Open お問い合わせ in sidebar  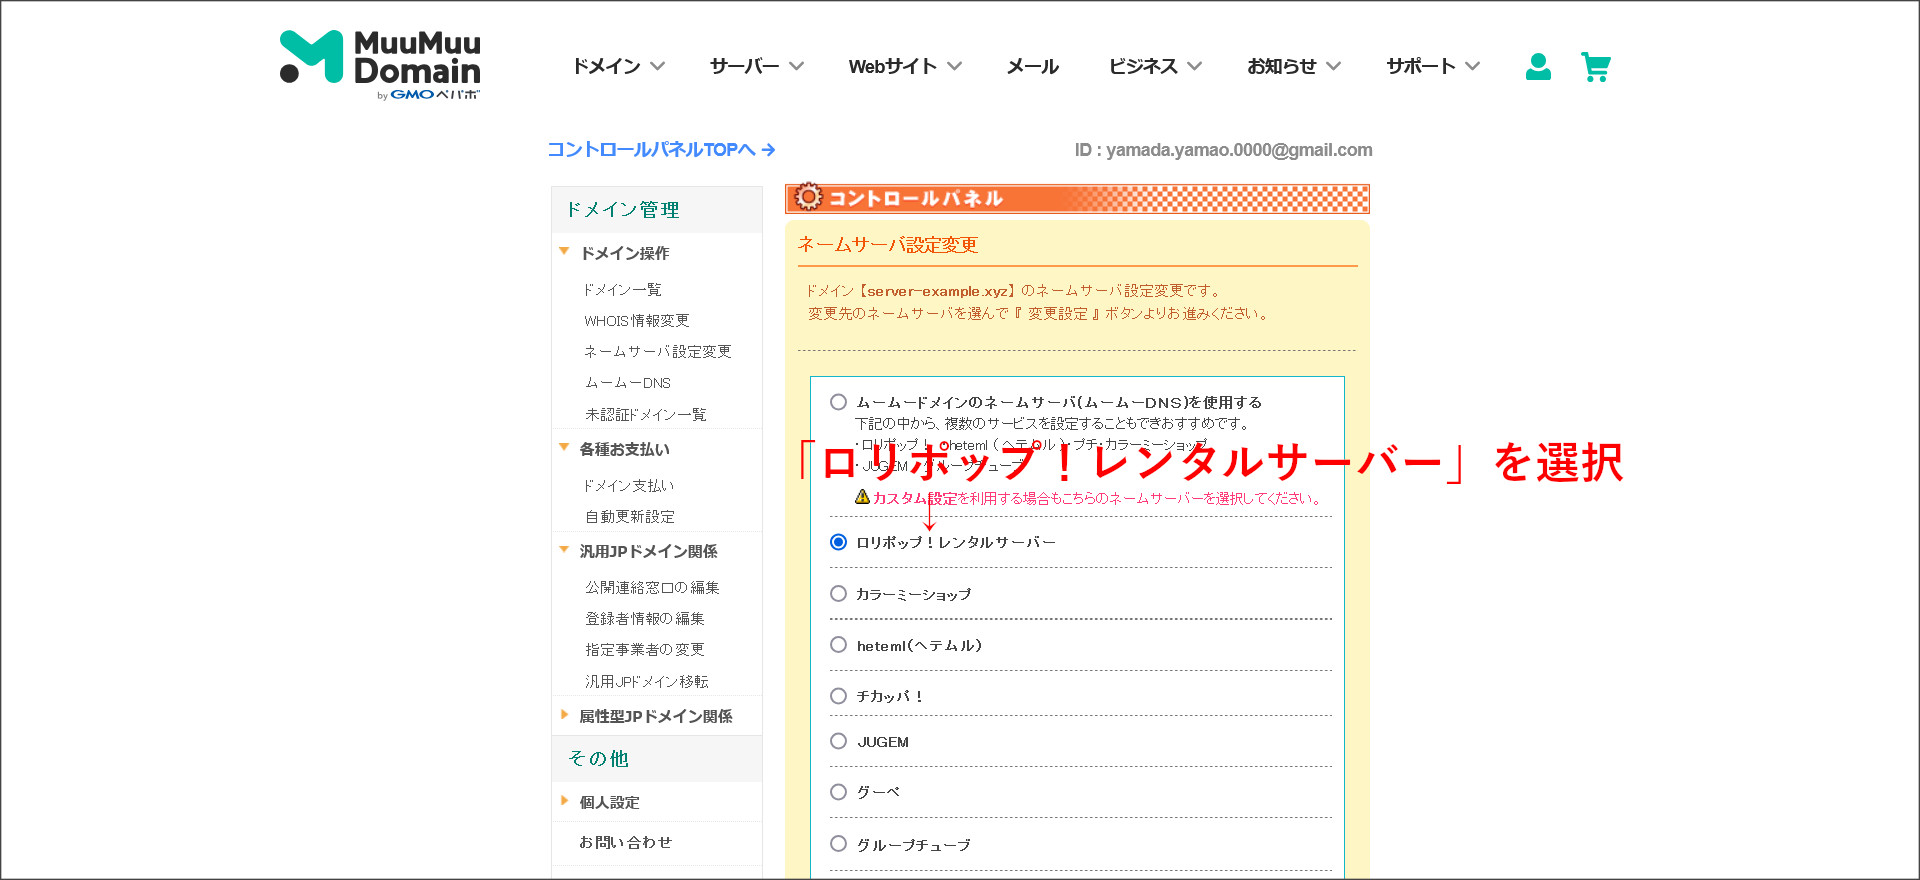(x=626, y=842)
